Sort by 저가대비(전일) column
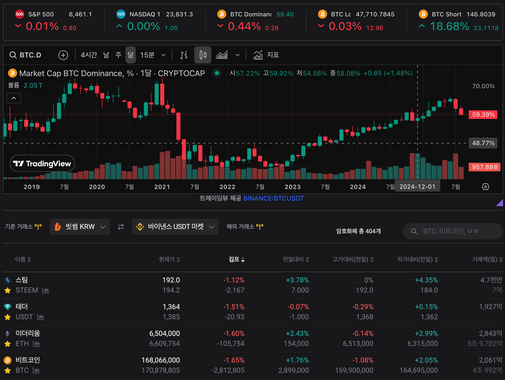Viewport: 505px width, 380px height. pyautogui.click(x=417, y=259)
